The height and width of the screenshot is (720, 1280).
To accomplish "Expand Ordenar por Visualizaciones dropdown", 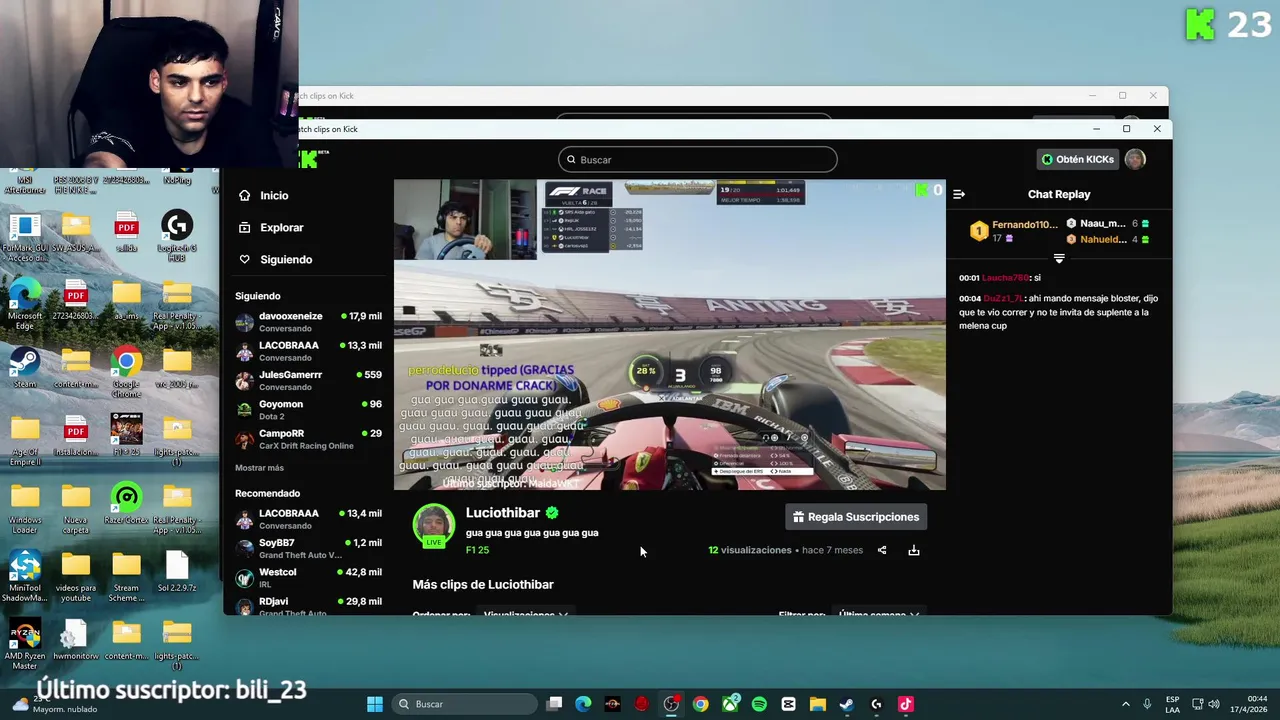I will [525, 614].
